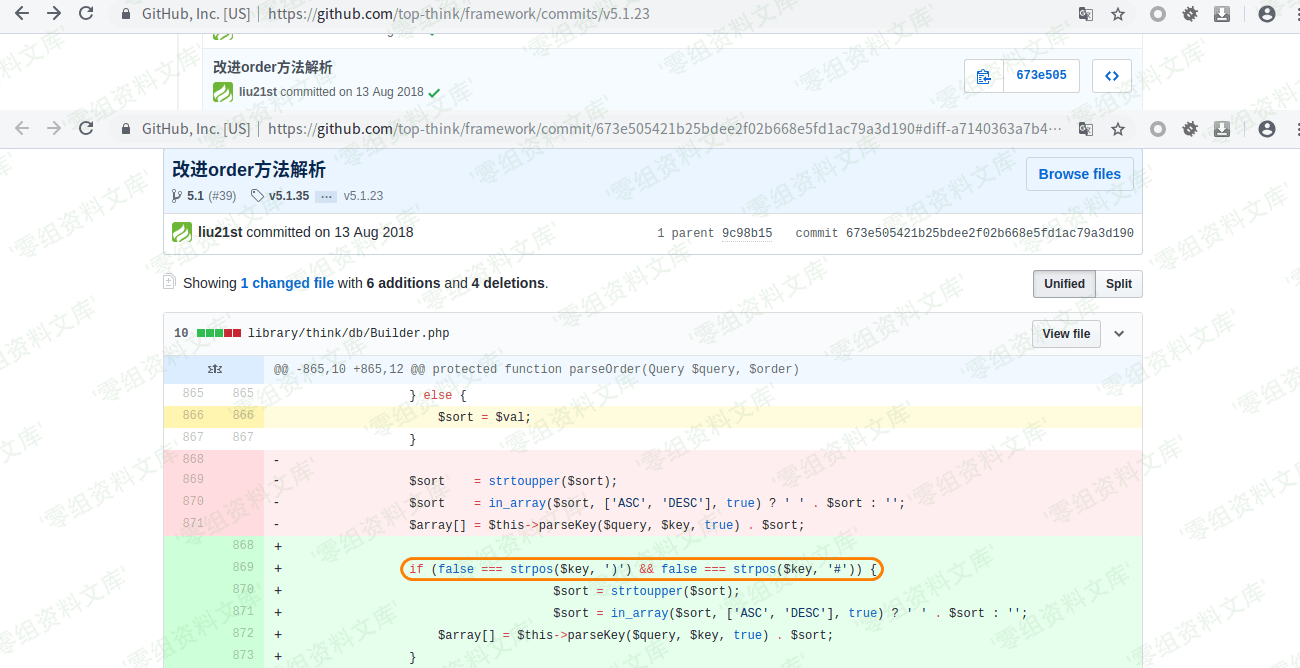The width and height of the screenshot is (1300, 668).
Task: Open the 5.1 branch link
Action: point(195,196)
